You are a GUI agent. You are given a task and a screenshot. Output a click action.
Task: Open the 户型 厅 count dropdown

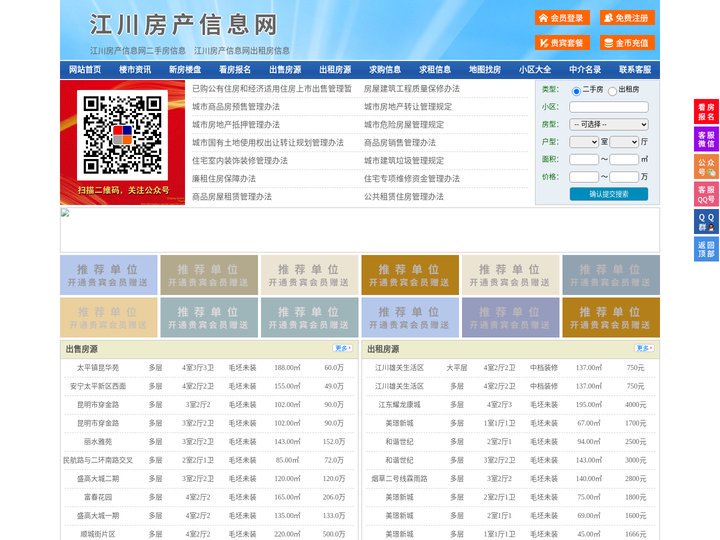coord(624,142)
